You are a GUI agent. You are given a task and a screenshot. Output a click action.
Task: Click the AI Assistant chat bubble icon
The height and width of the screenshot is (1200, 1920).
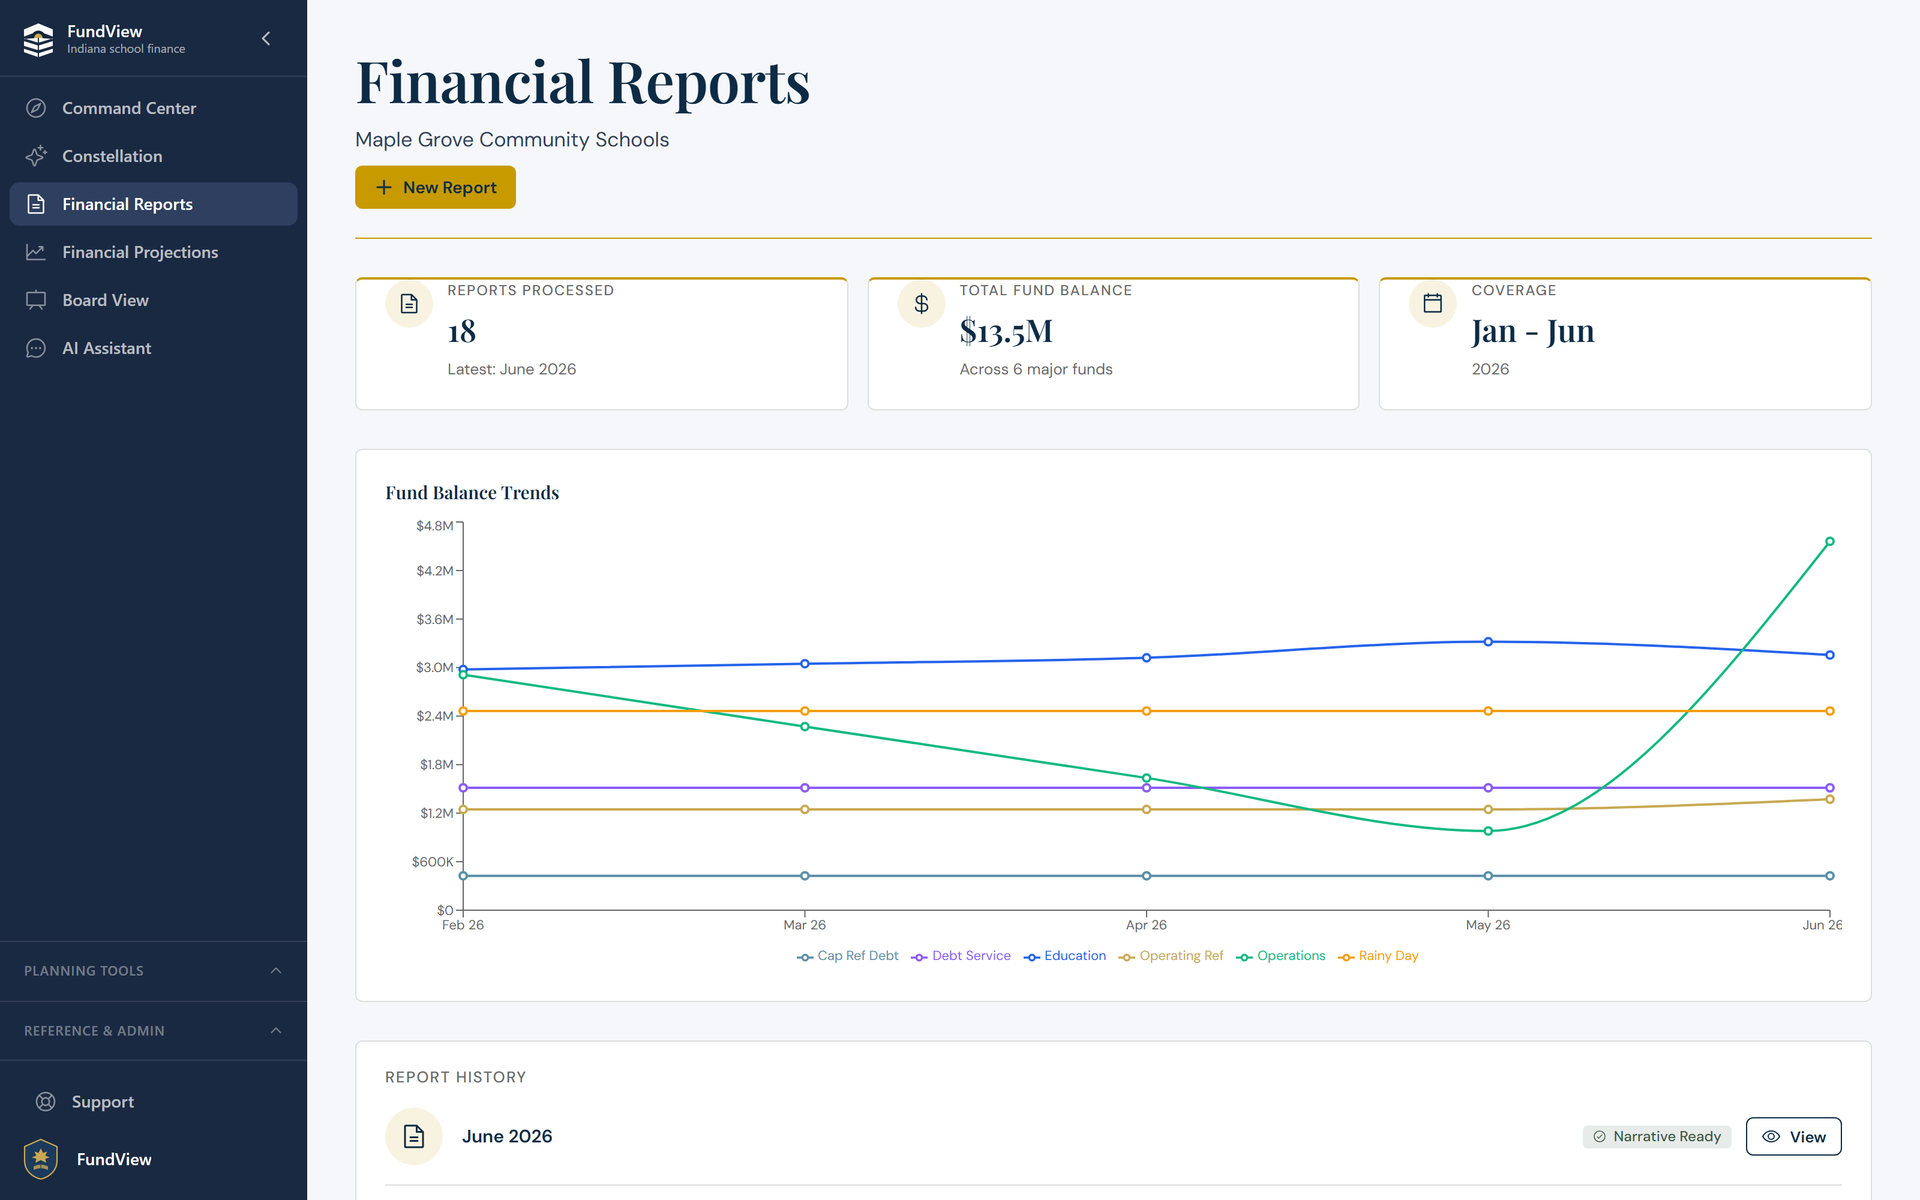36,348
